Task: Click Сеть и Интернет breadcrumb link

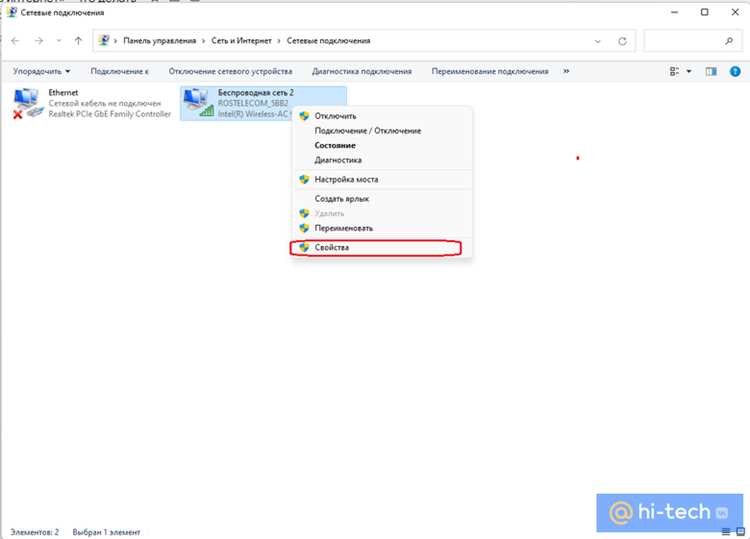Action: pos(242,41)
